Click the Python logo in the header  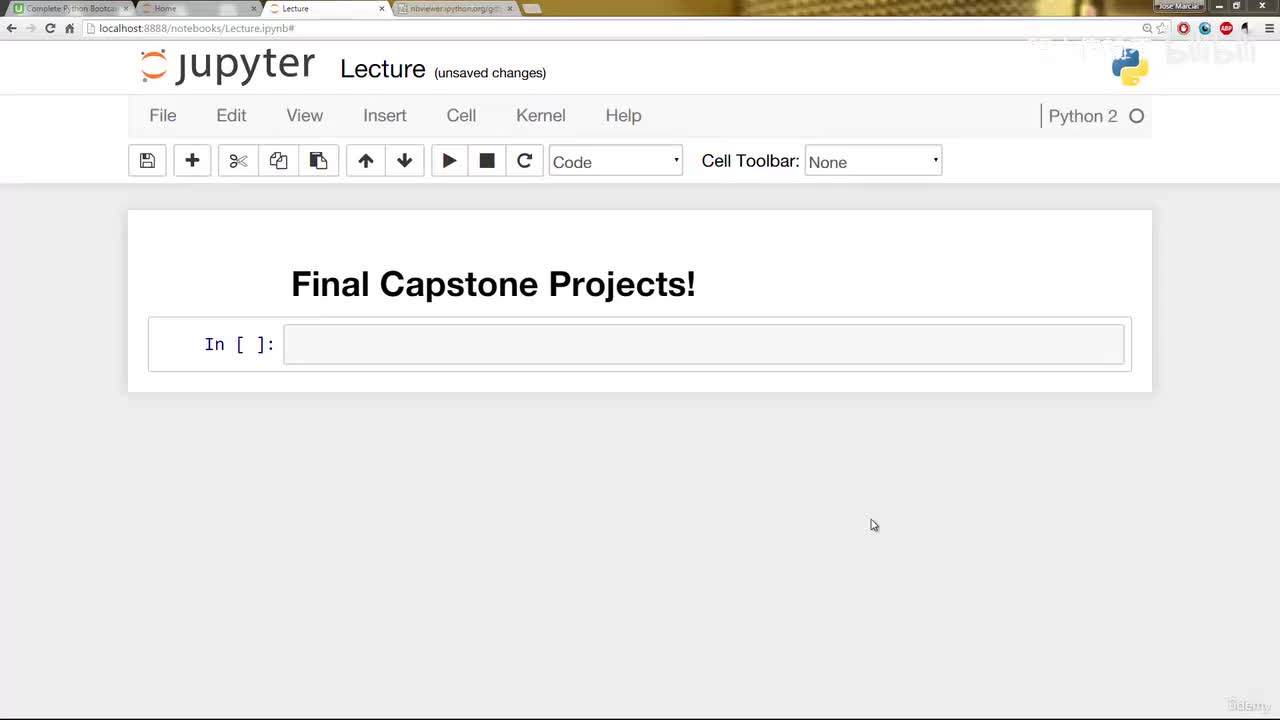[x=1130, y=67]
